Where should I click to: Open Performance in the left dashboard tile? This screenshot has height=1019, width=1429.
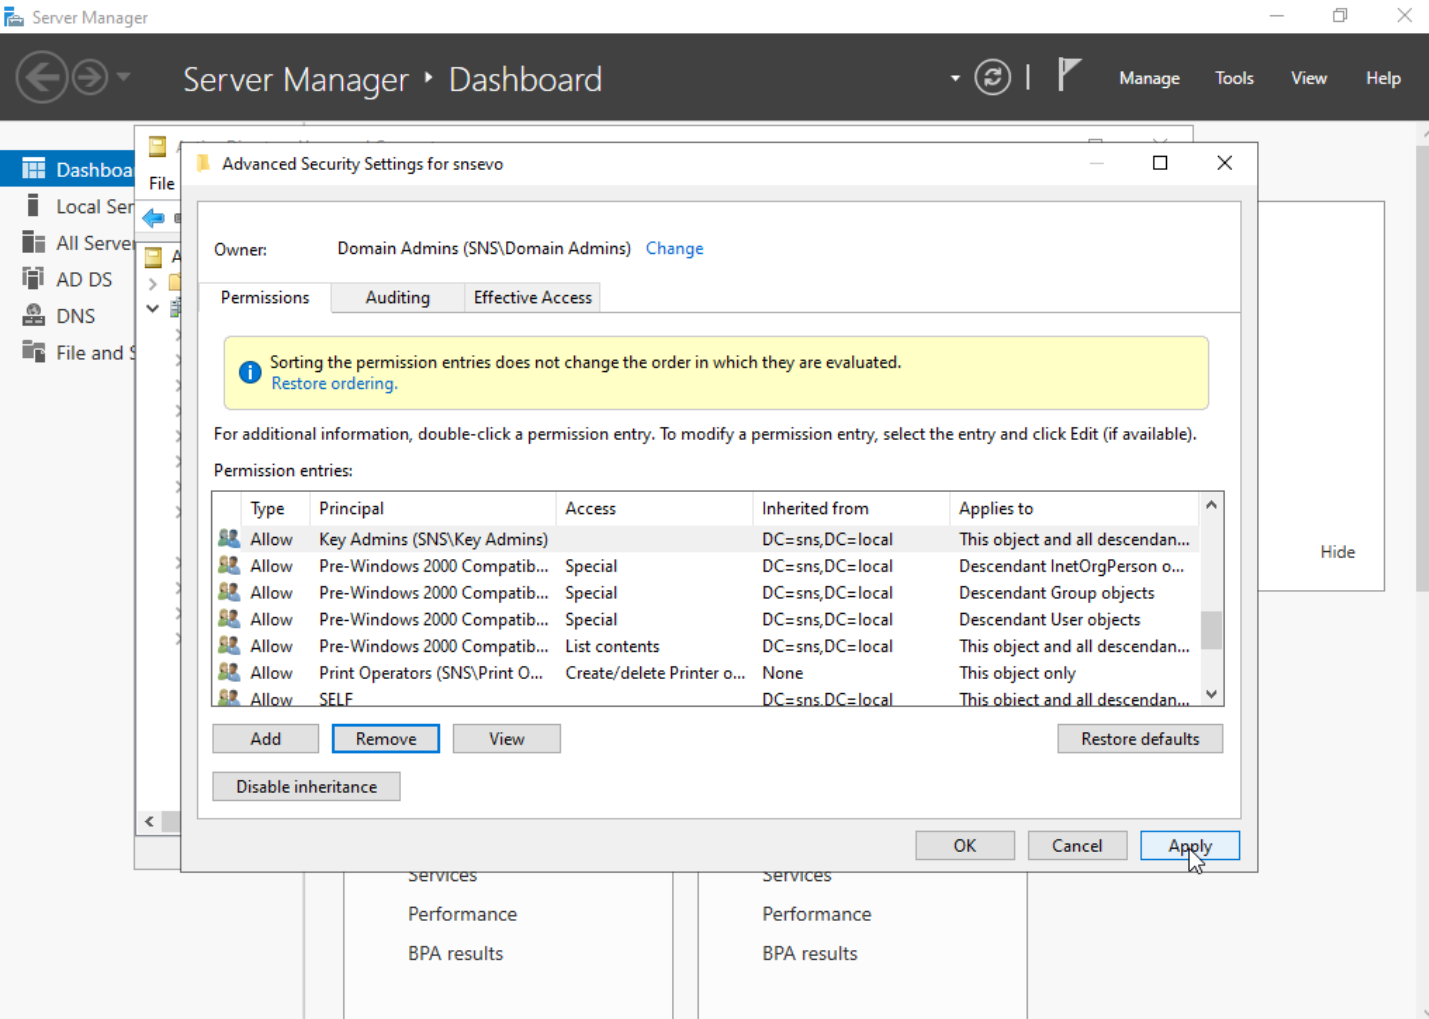click(462, 914)
